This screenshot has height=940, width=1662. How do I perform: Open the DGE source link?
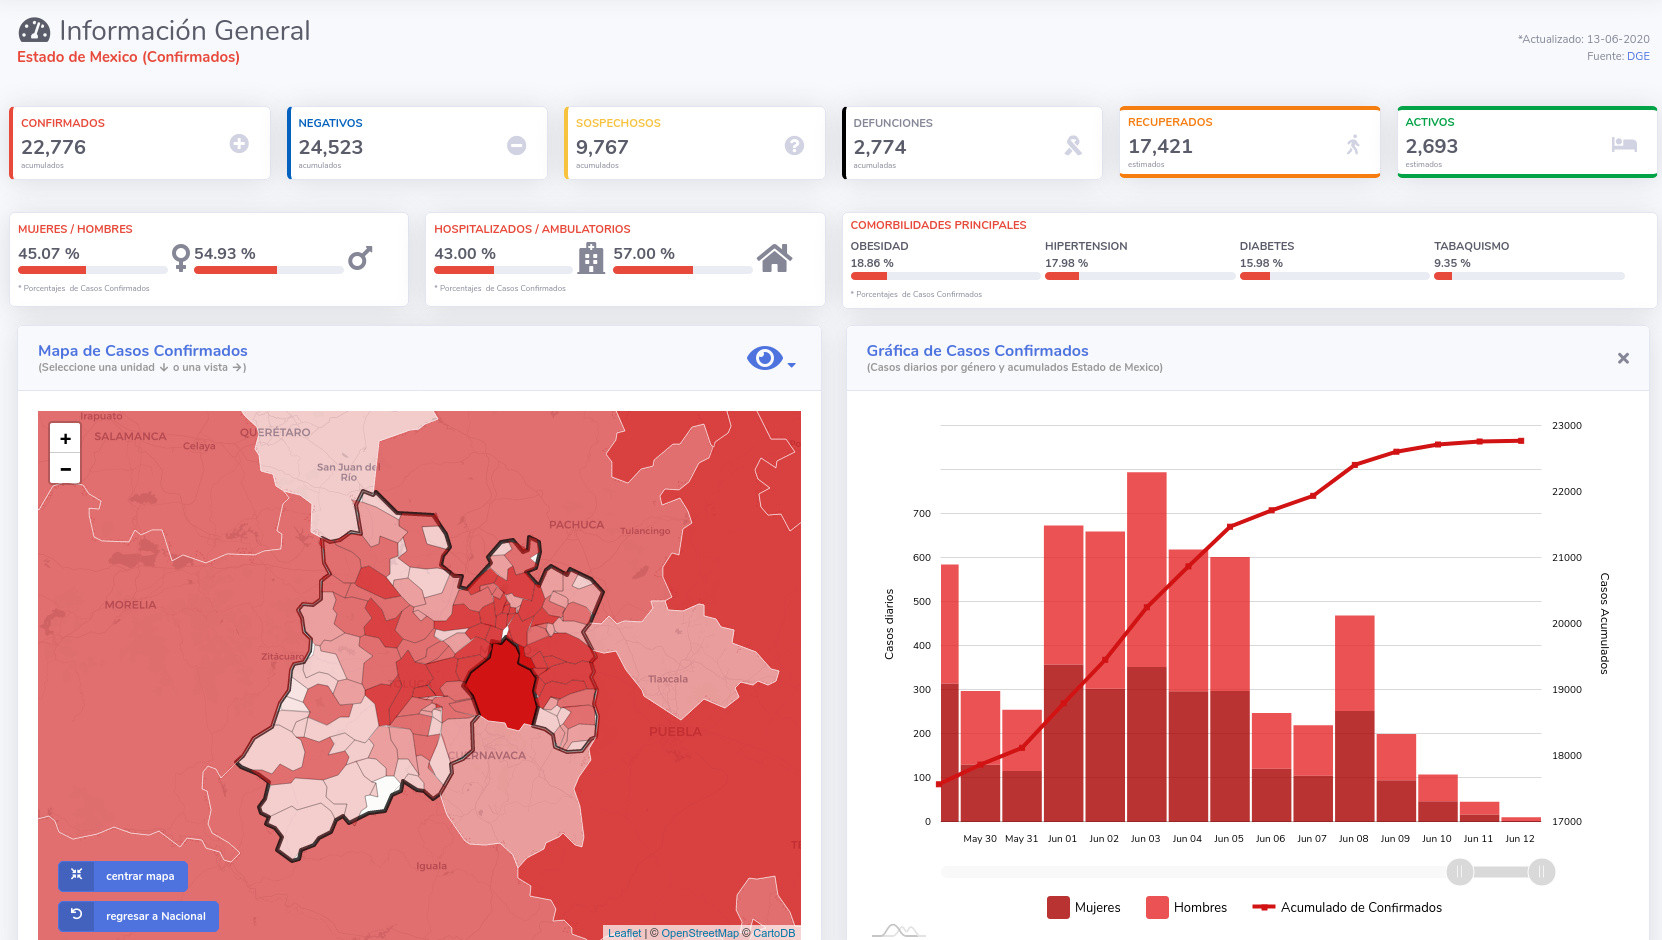(1638, 56)
